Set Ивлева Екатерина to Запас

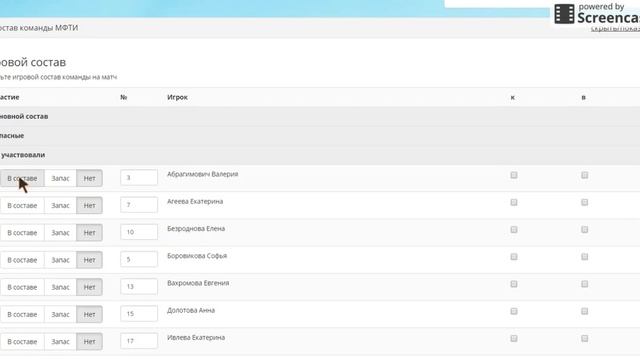tap(60, 342)
